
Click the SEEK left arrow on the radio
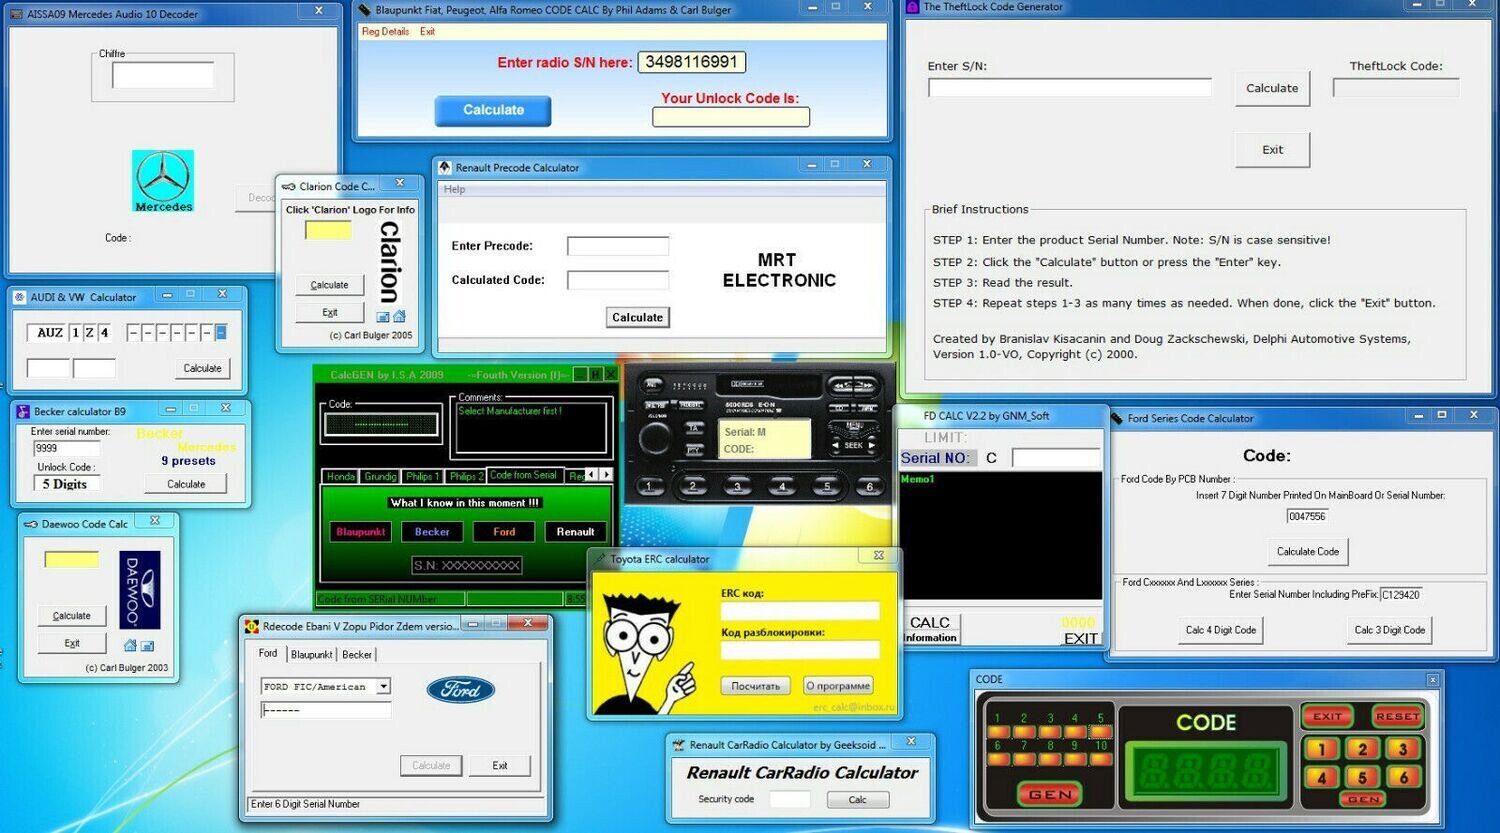pyautogui.click(x=836, y=444)
